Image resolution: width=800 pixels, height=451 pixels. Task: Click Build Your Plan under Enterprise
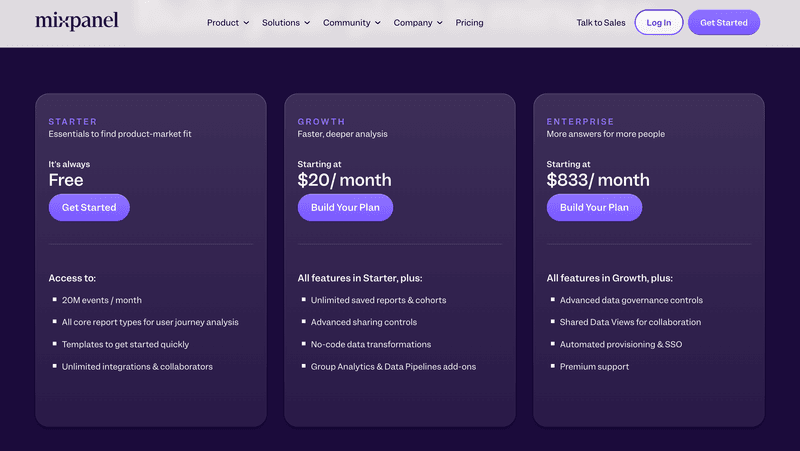click(594, 207)
